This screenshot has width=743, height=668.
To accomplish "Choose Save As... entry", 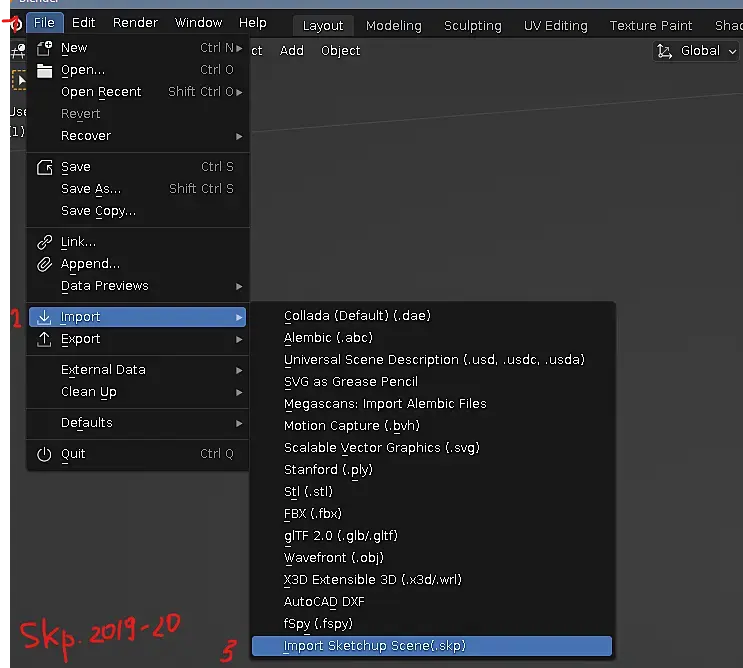I will (x=138, y=189).
